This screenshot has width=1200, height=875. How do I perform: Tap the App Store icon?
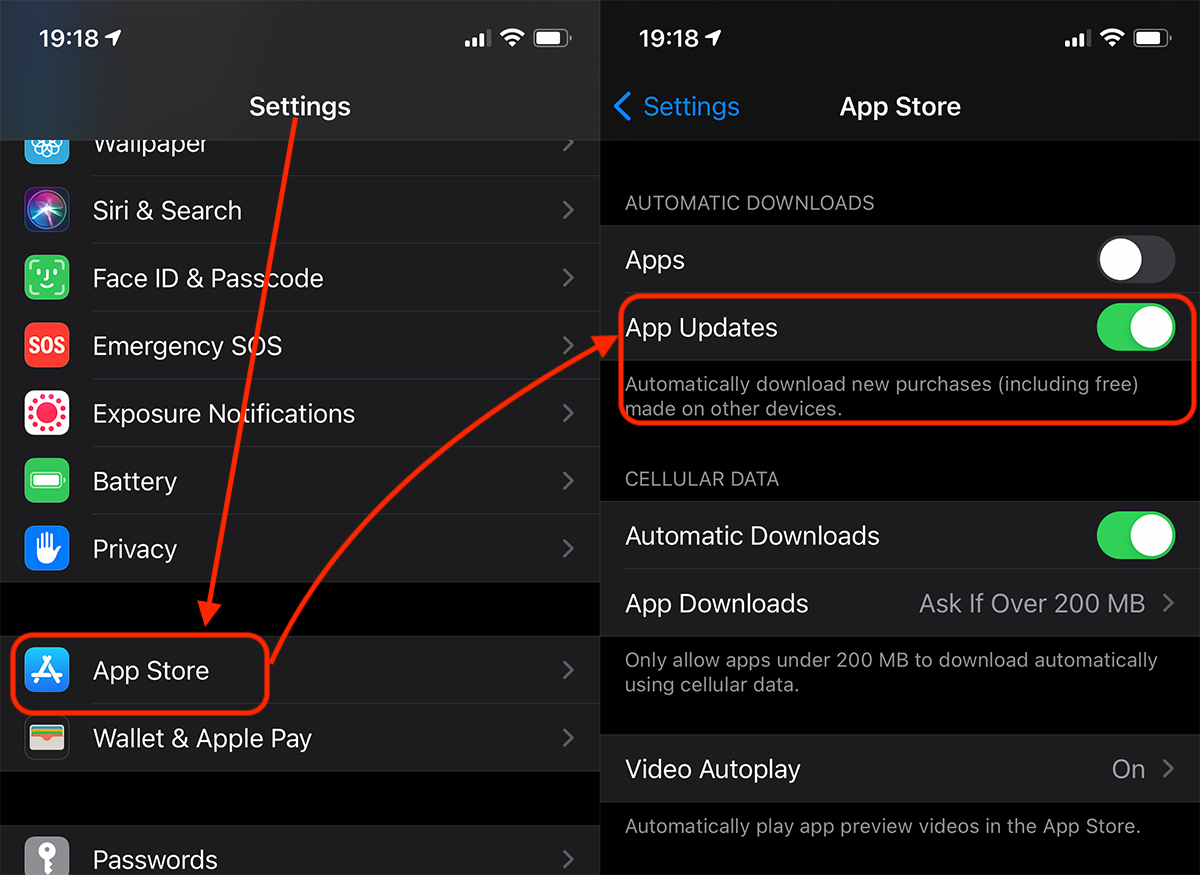(x=47, y=670)
